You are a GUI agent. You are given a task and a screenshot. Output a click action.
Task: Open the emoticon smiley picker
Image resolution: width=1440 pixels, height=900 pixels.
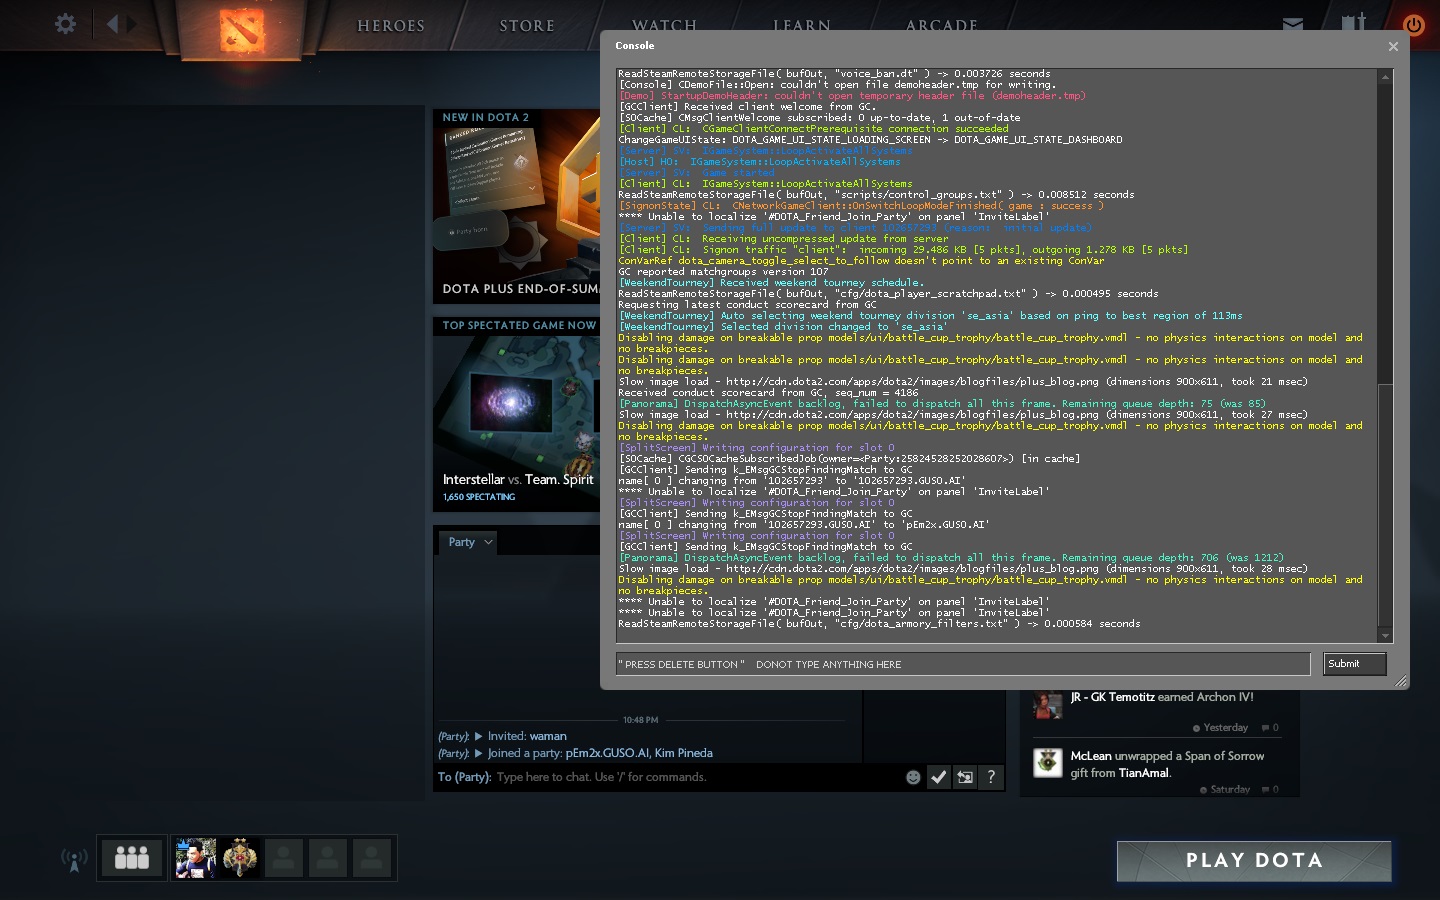[913, 777]
